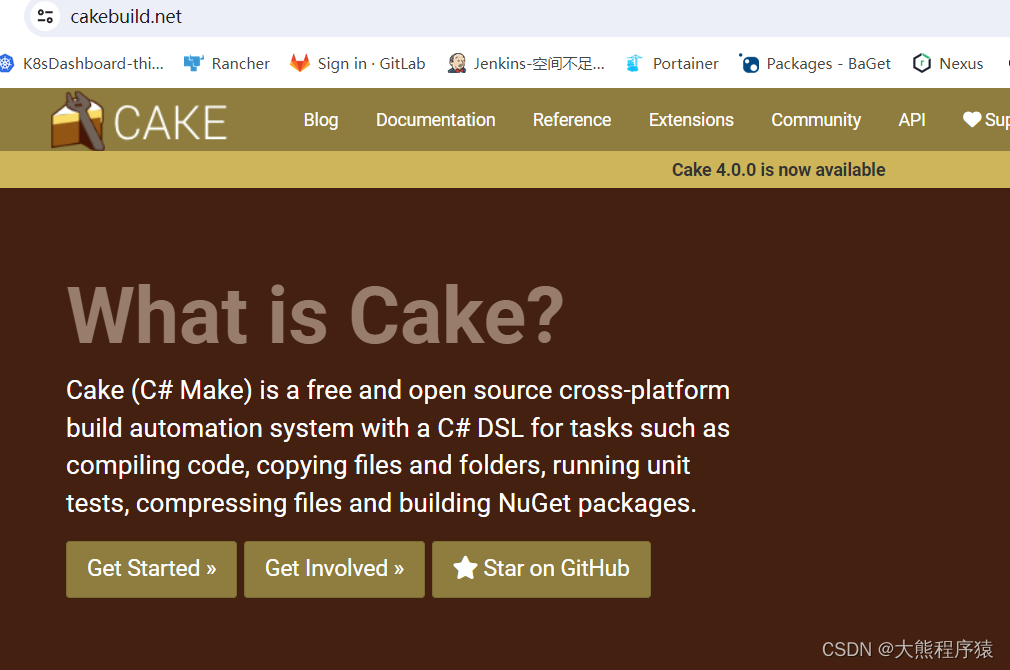Open the Community page
This screenshot has height=670, width=1010.
coord(816,119)
